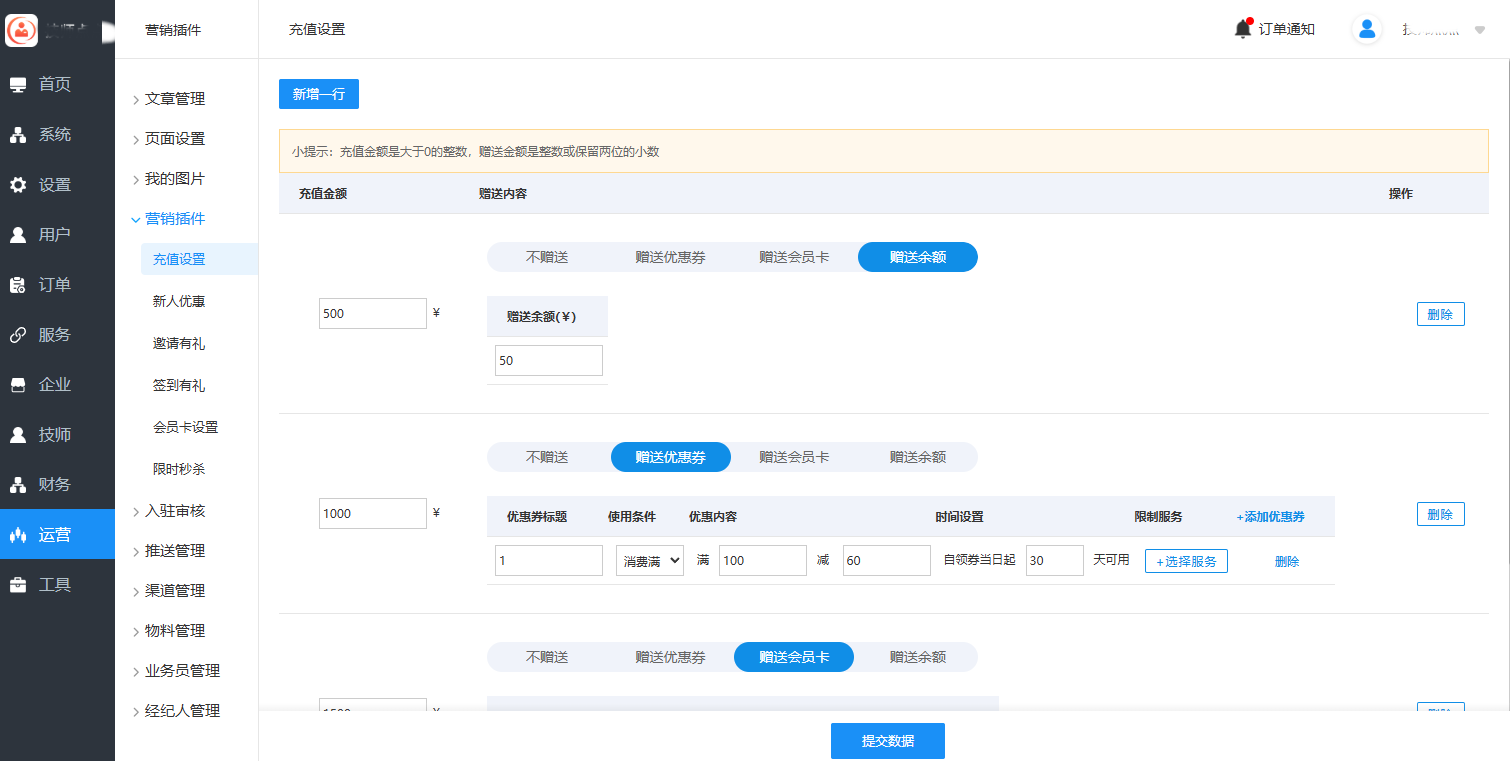Image resolution: width=1510 pixels, height=761 pixels.
Task: Select 赠送优惠券 in the third row
Action: [670, 657]
